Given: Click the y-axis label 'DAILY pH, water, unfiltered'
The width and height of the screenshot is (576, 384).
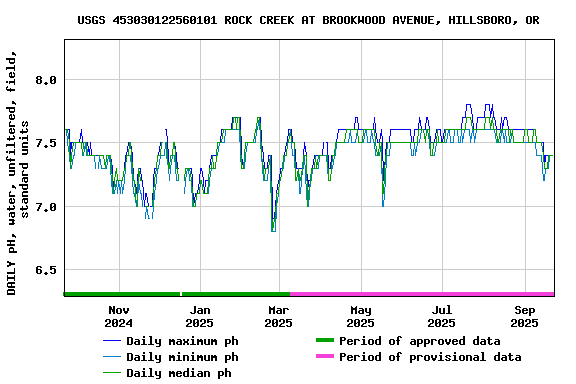Looking at the screenshot, I should (17, 173).
